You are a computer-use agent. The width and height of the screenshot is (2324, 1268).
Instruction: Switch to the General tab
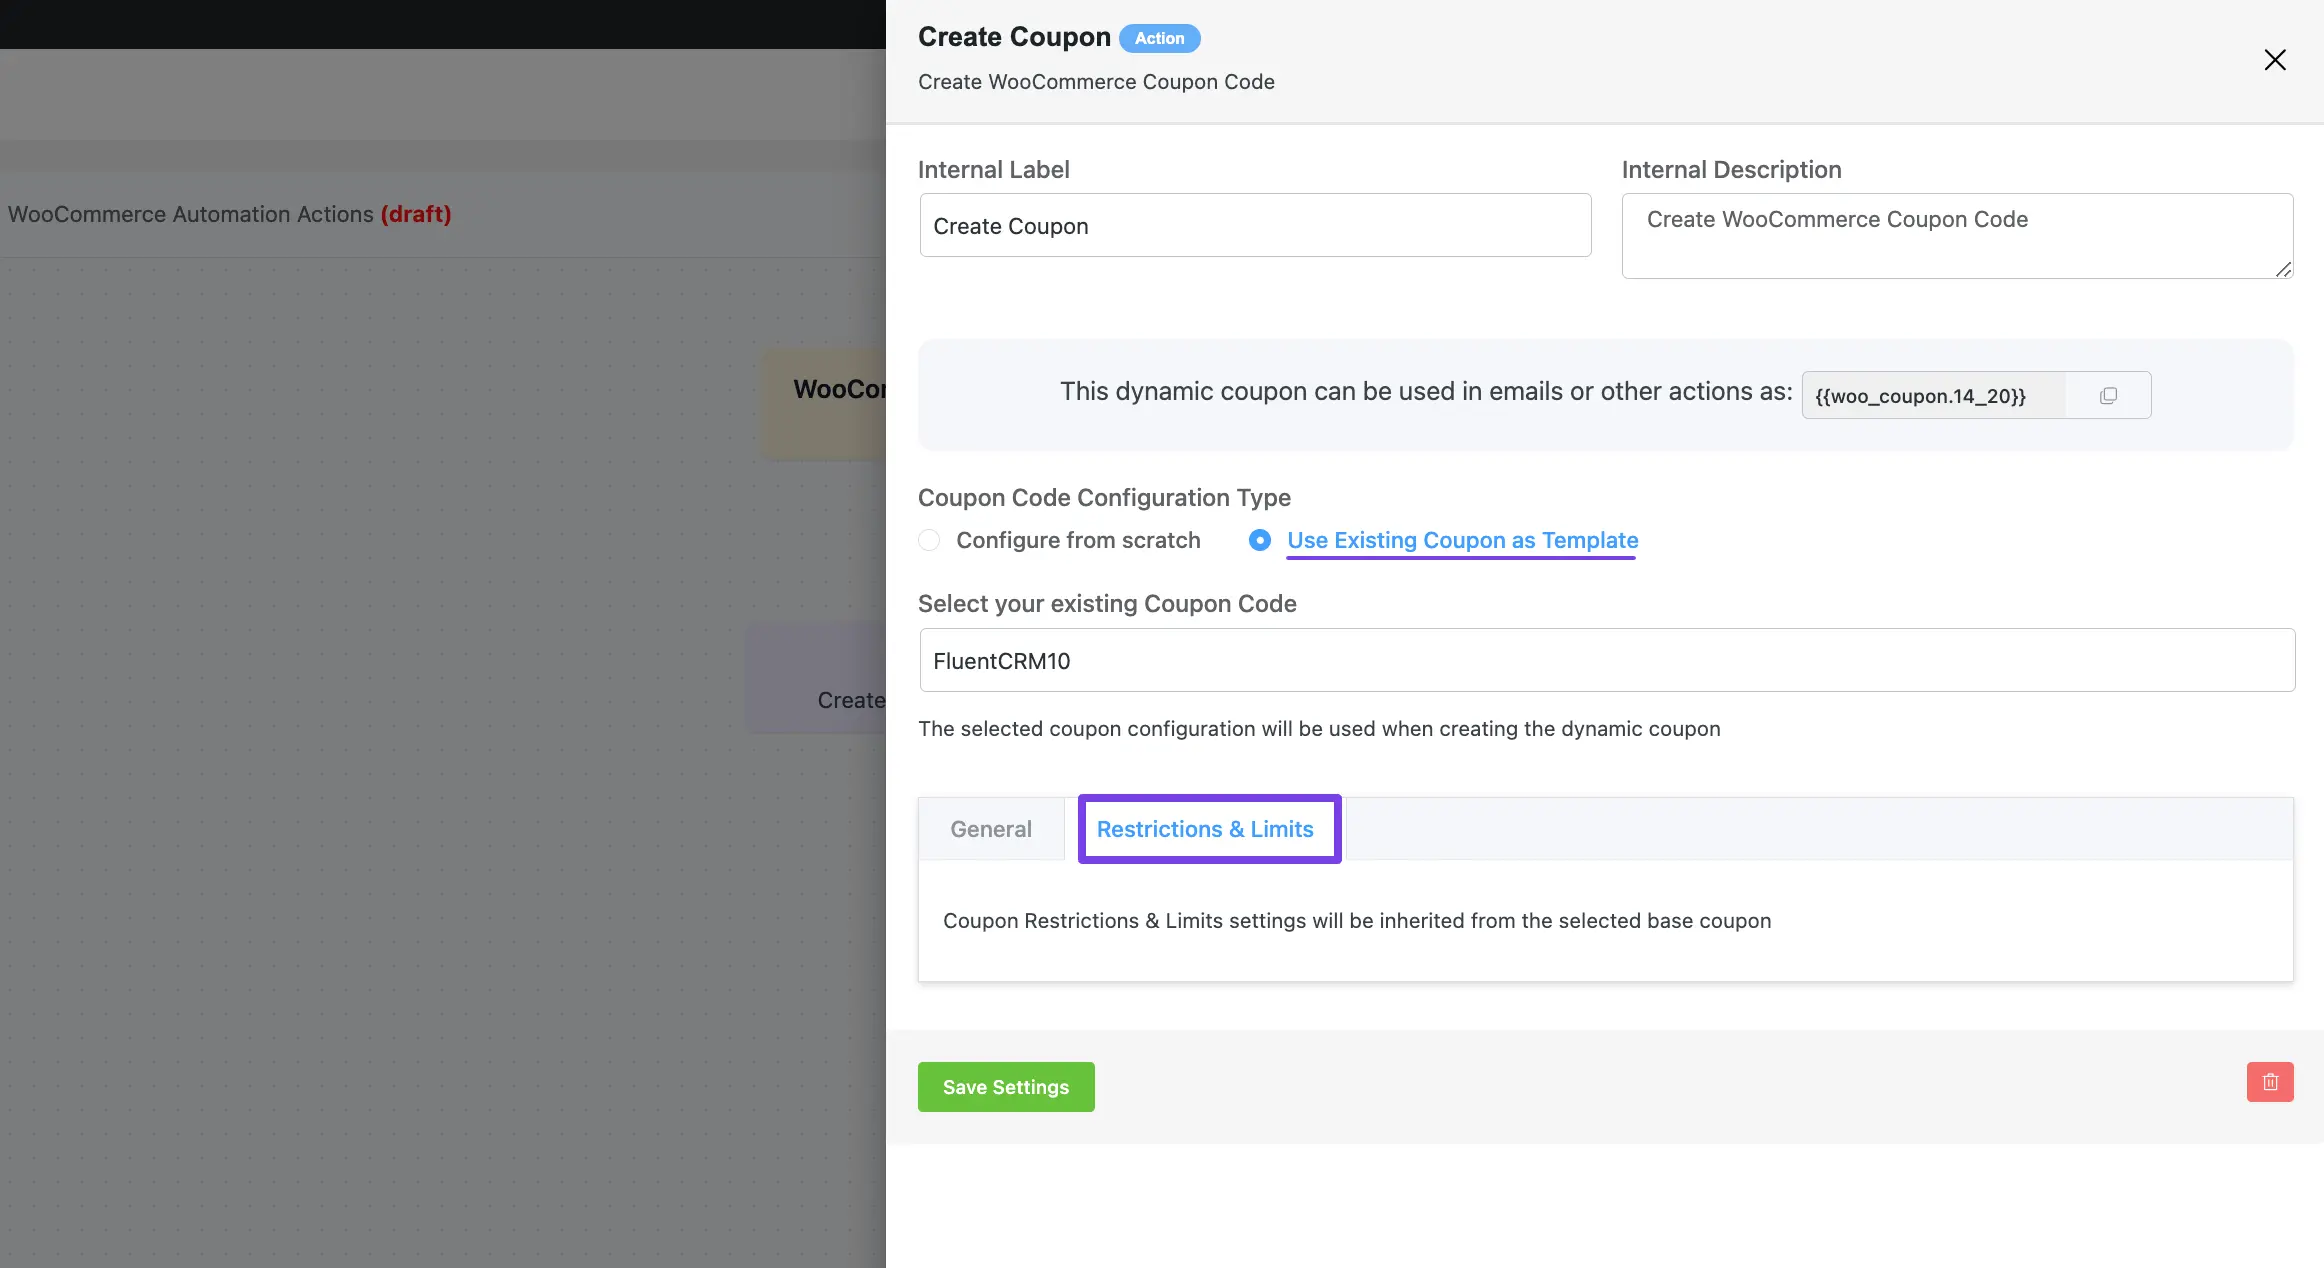[x=991, y=828]
